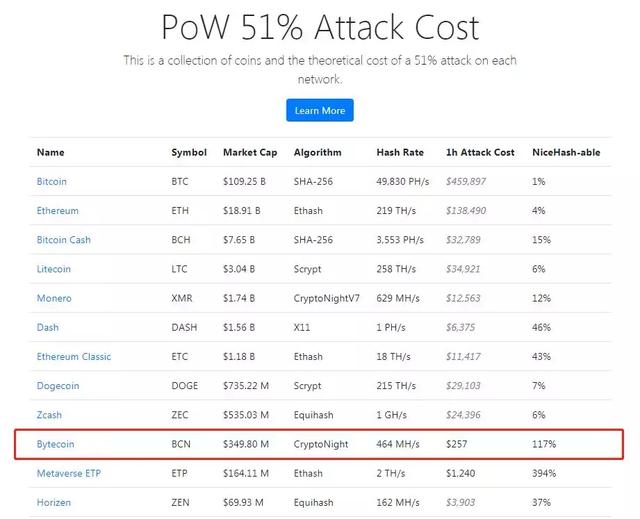The height and width of the screenshot is (519, 640).
Task: Open the Ethereum coin link
Action: coord(58,211)
